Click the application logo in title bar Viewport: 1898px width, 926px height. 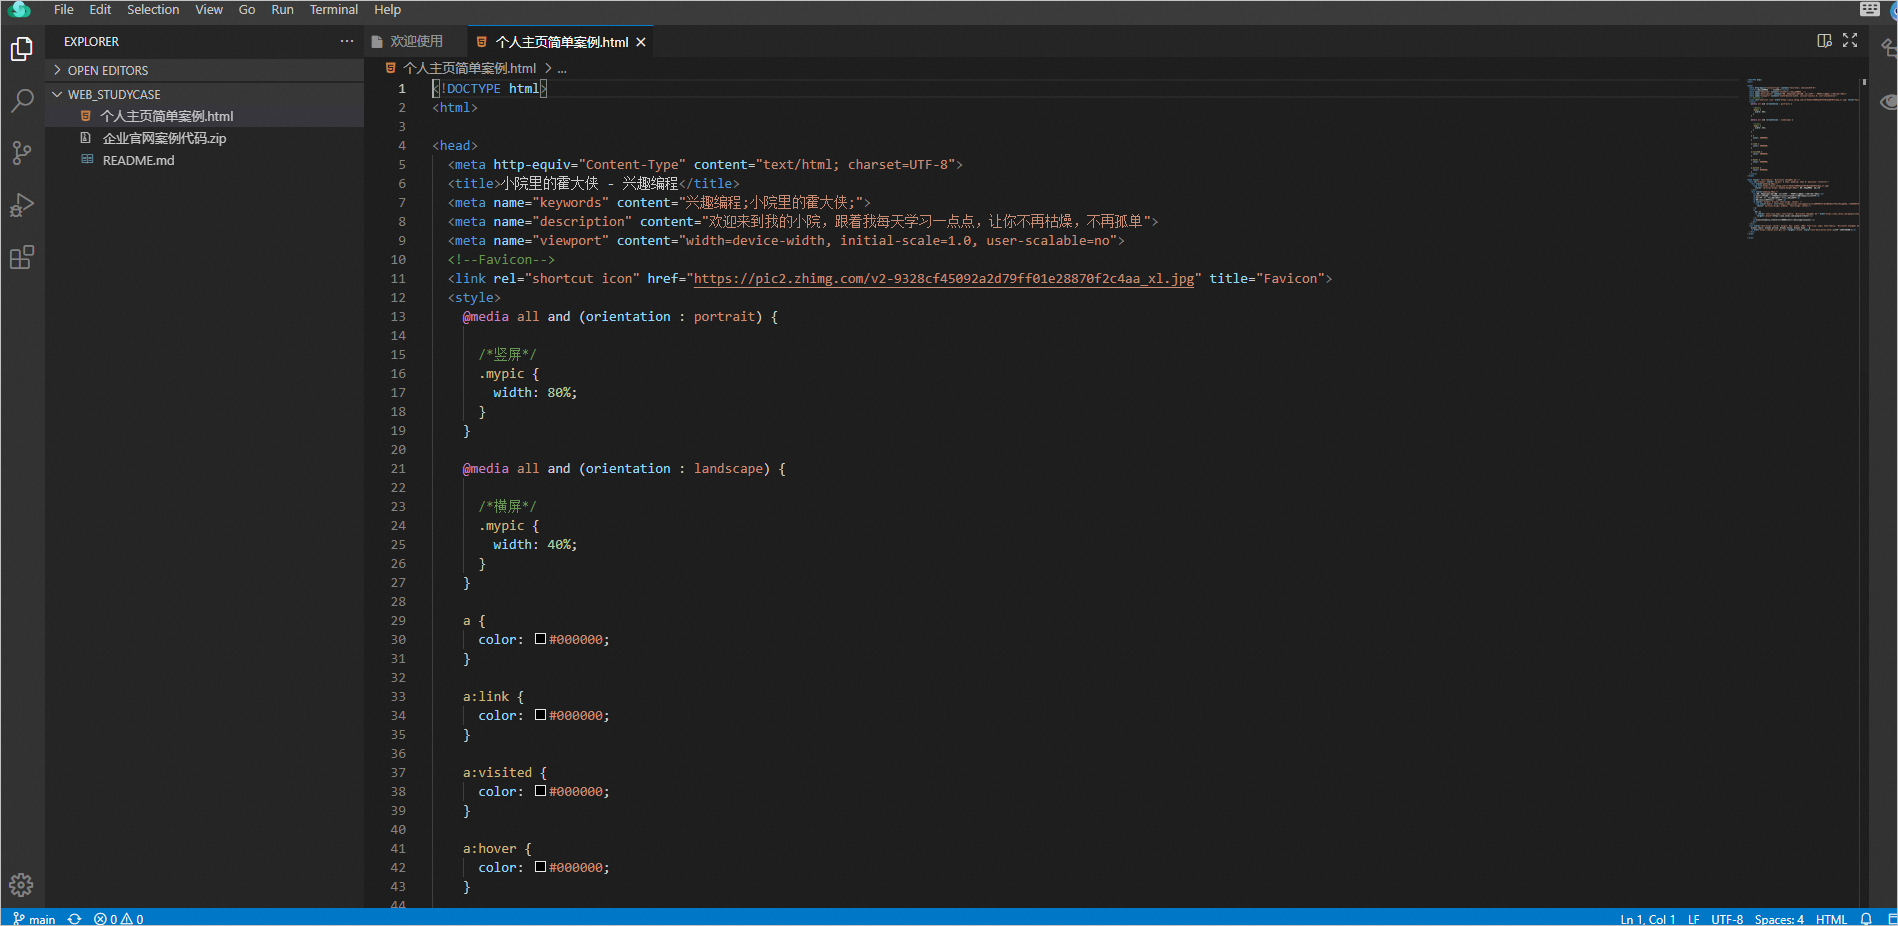[19, 10]
